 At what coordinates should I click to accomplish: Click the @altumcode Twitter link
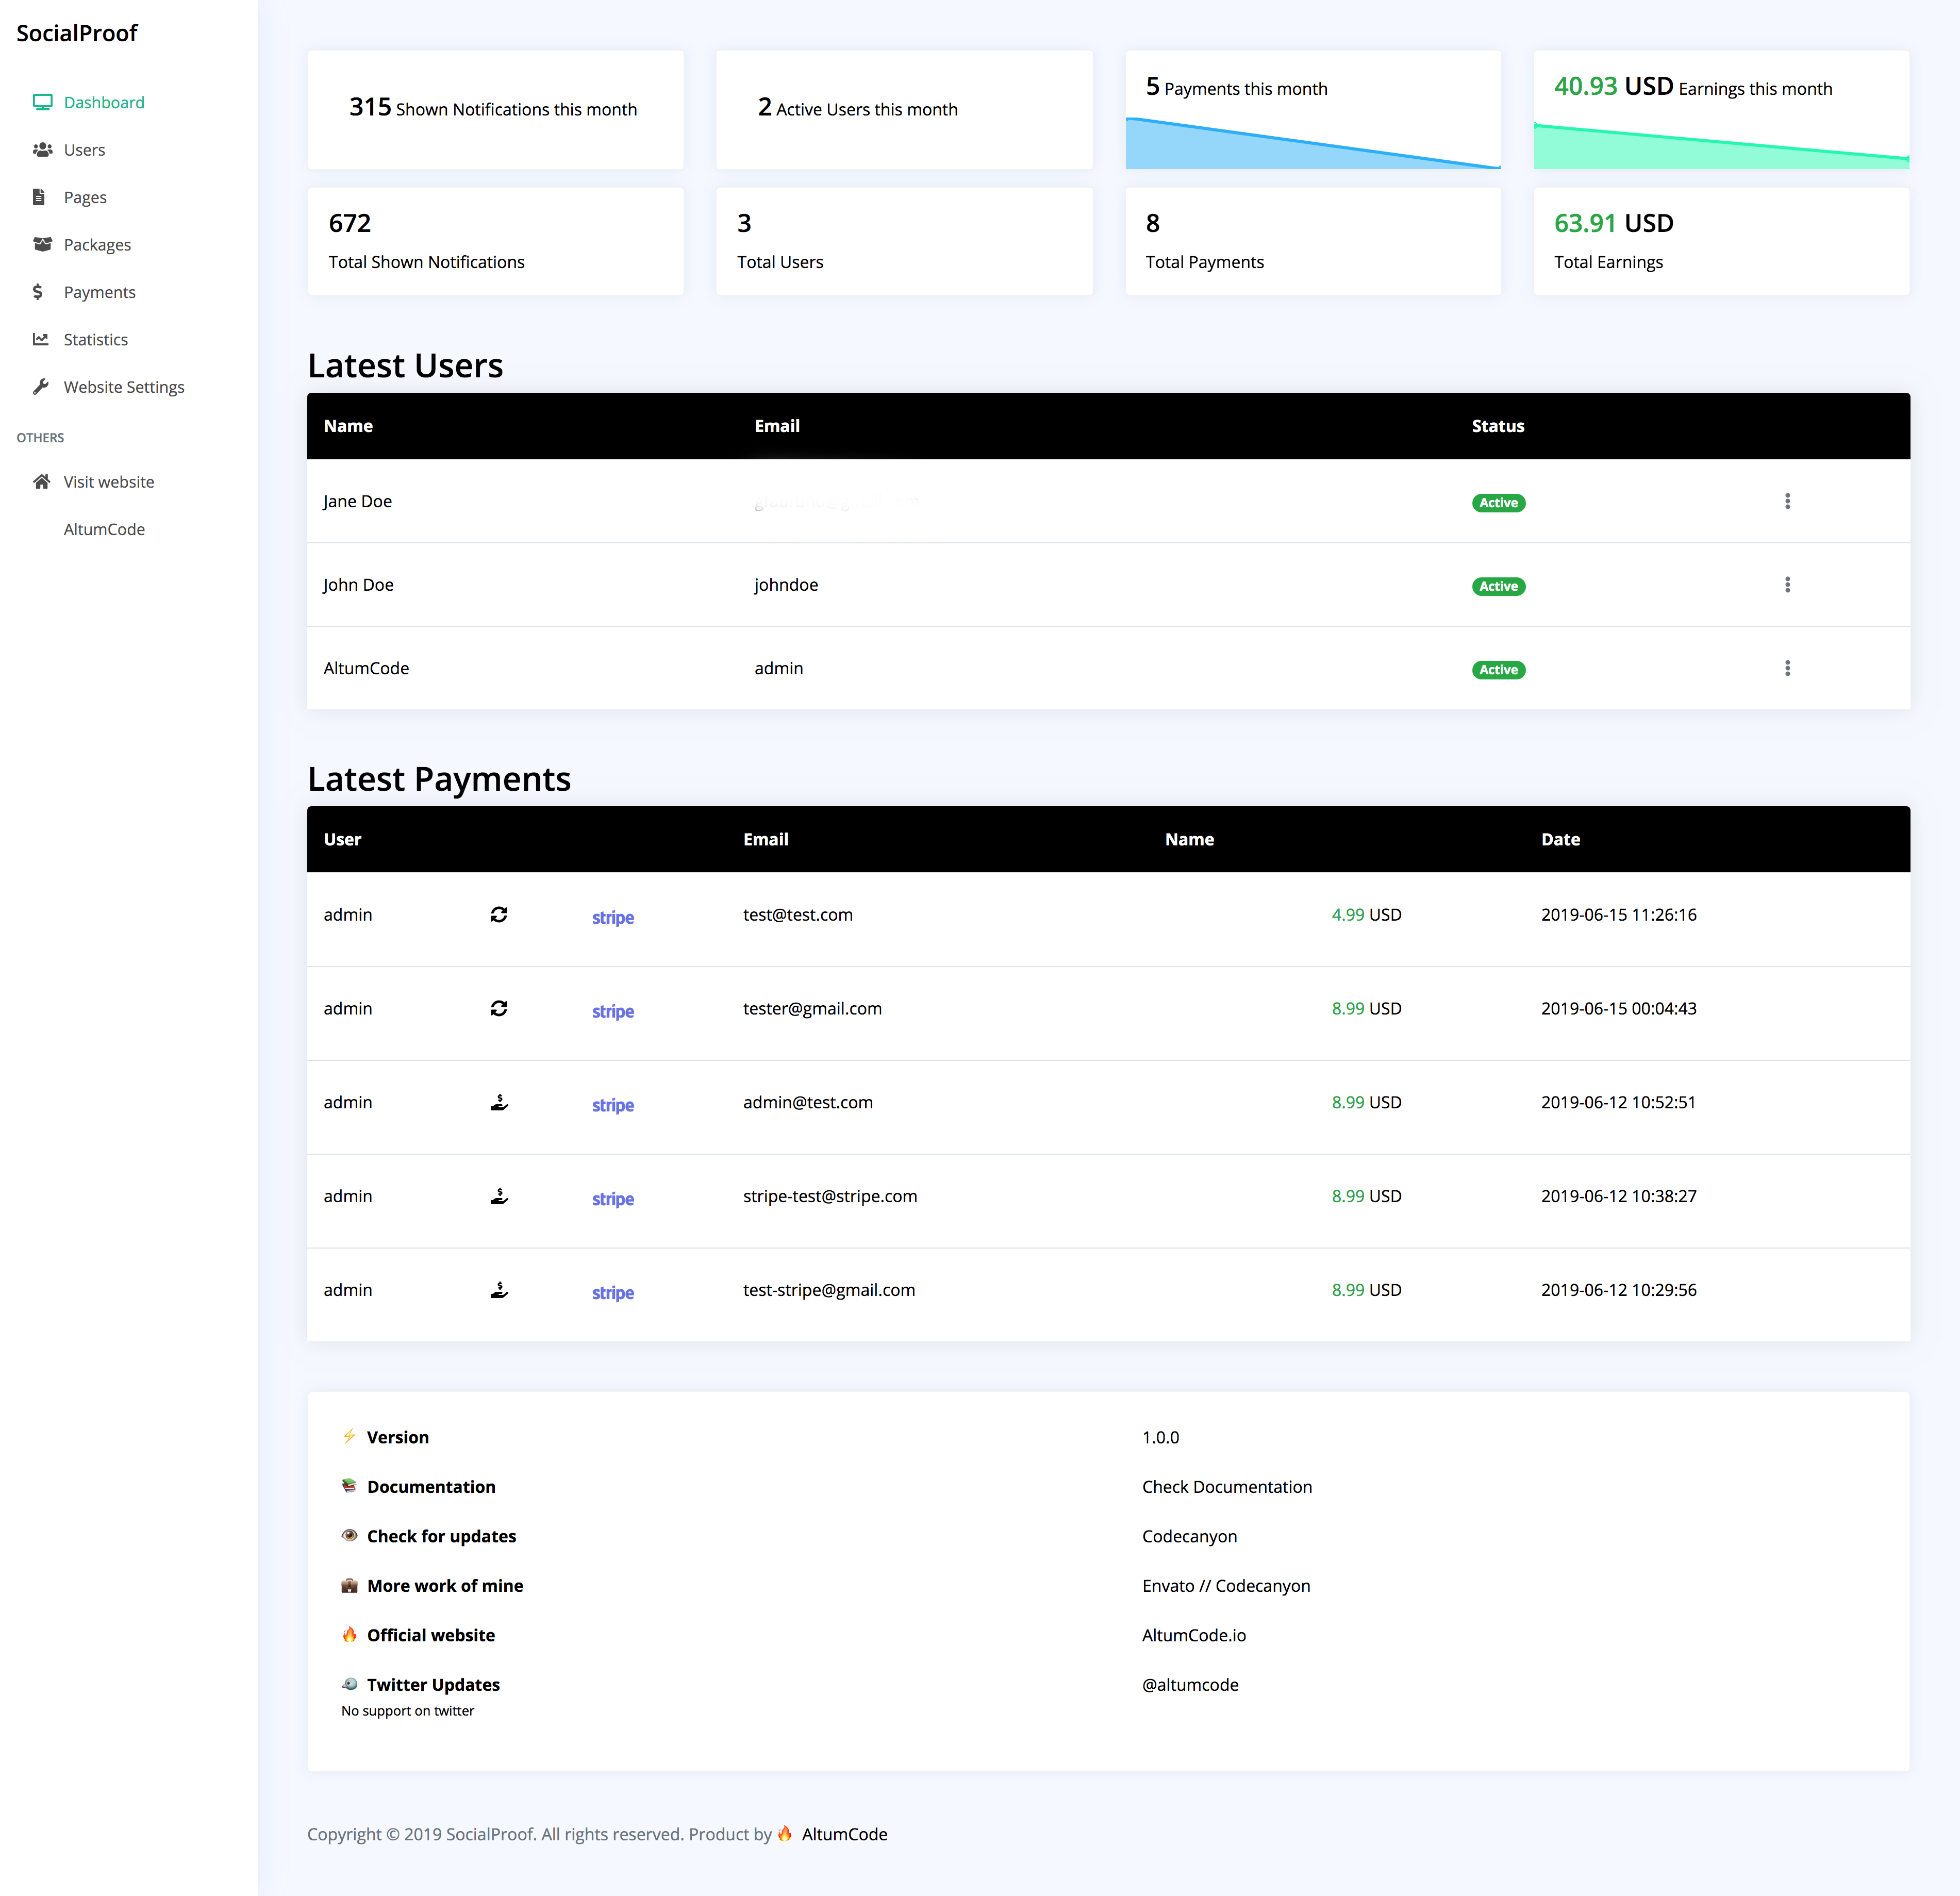coord(1190,1685)
